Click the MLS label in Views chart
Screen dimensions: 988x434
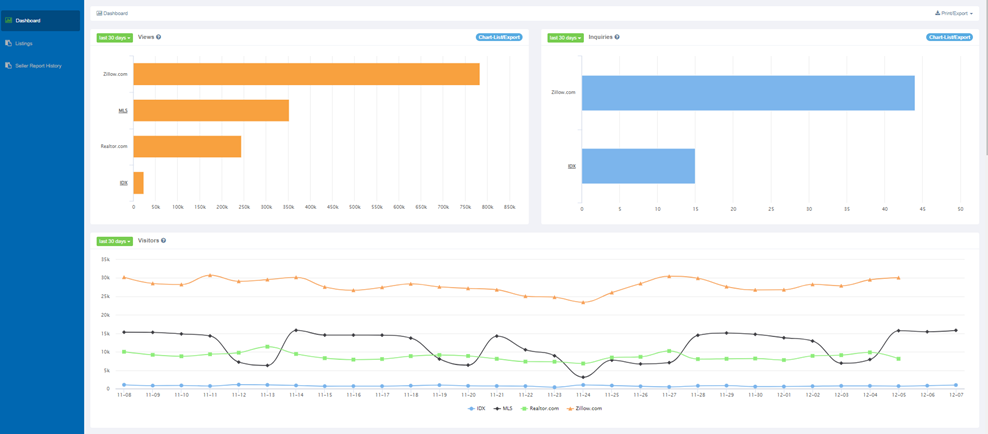point(123,110)
